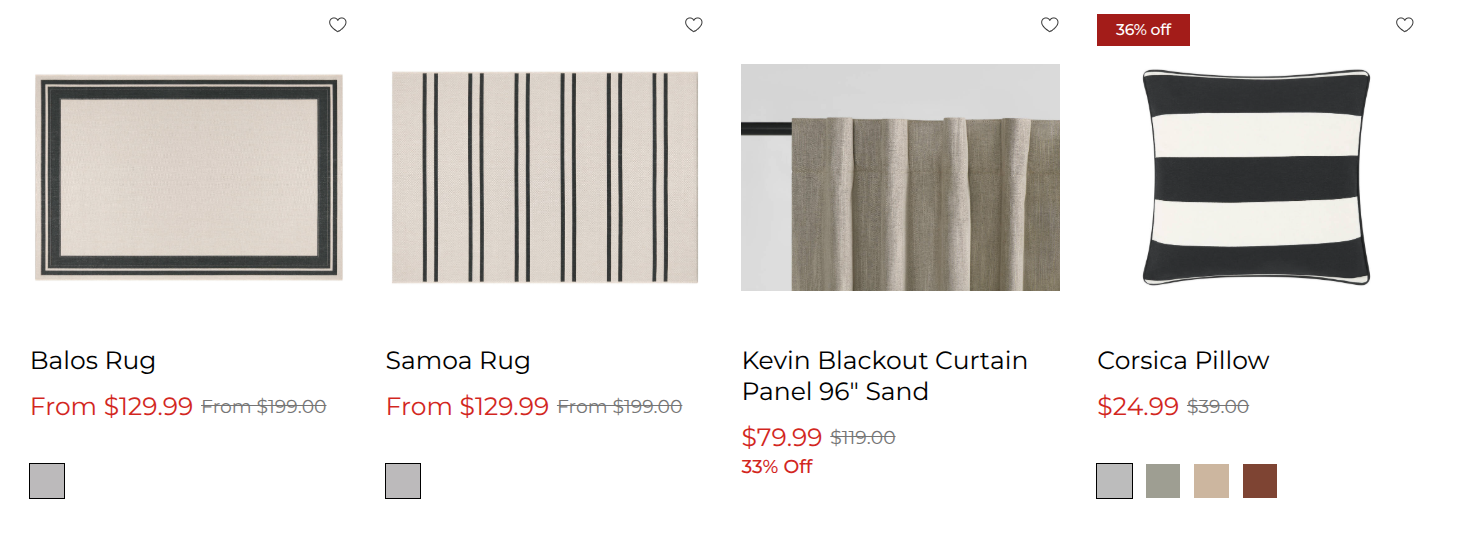This screenshot has height=544, width=1459.
Task: Visit the Corsica Pillow title link
Action: pos(1183,360)
